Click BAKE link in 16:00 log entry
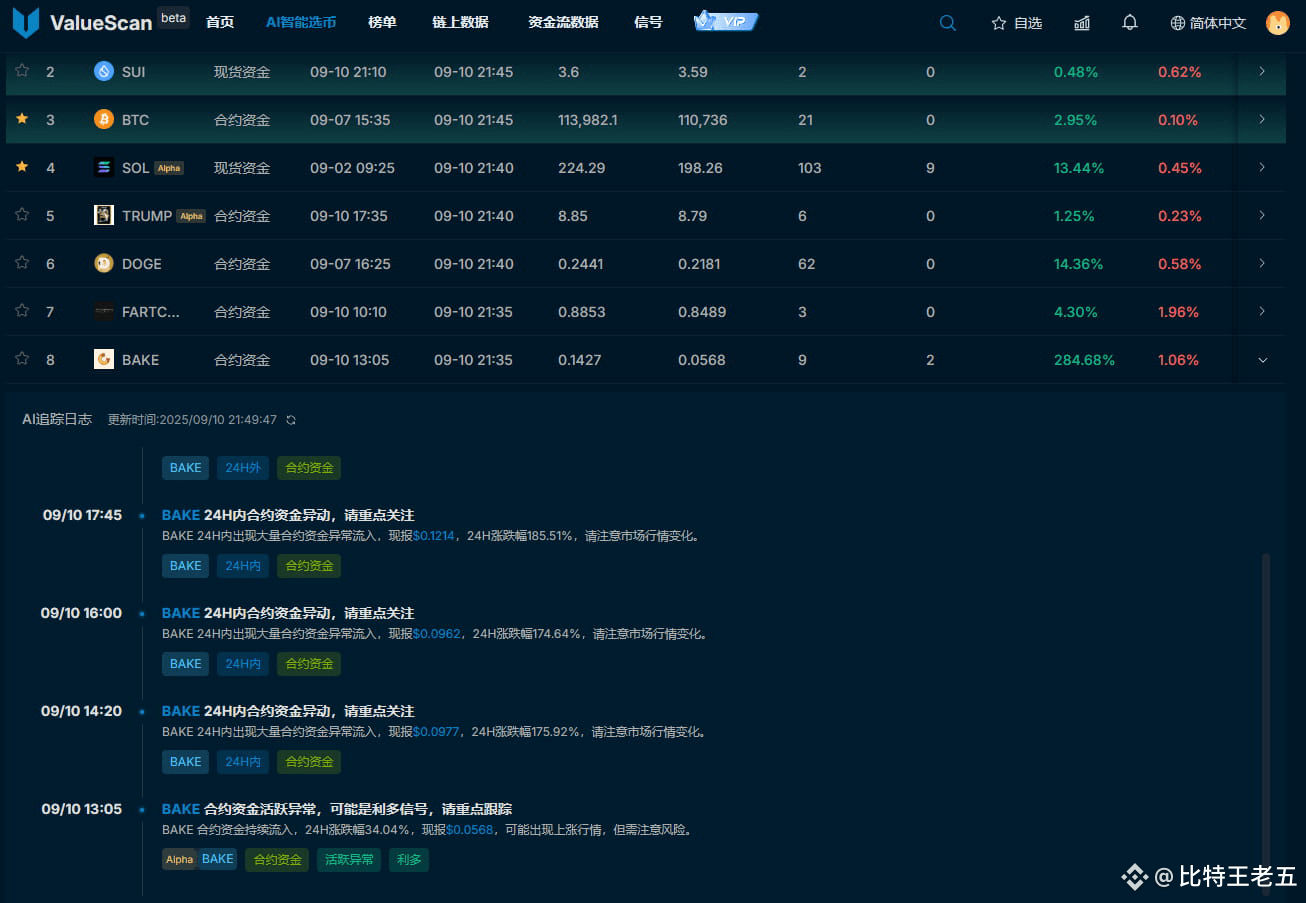This screenshot has width=1306, height=903. click(x=181, y=613)
